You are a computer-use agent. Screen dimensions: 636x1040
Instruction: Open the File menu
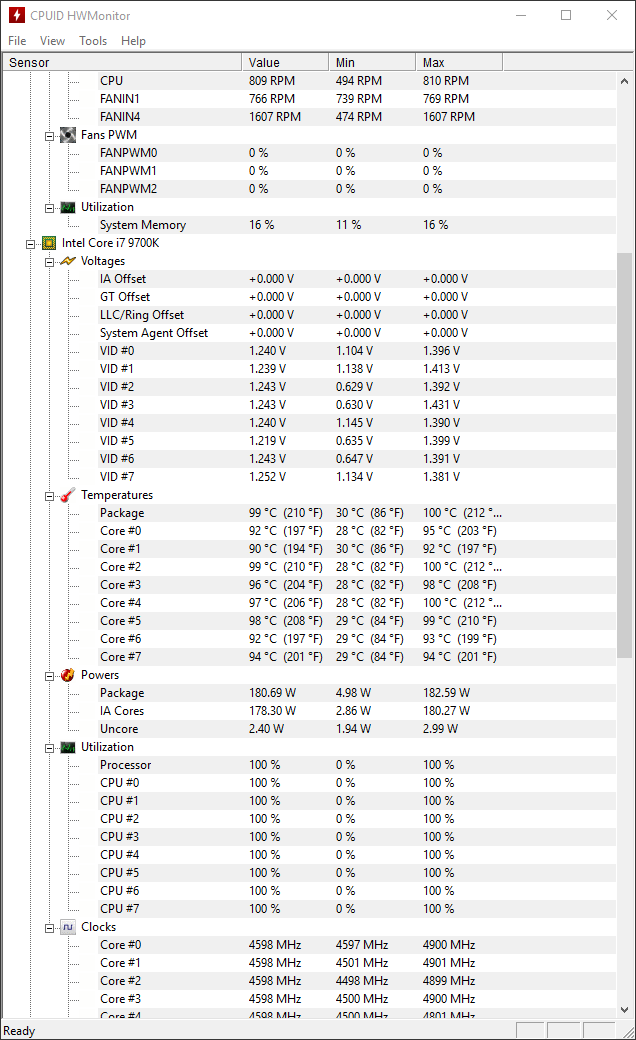click(17, 40)
